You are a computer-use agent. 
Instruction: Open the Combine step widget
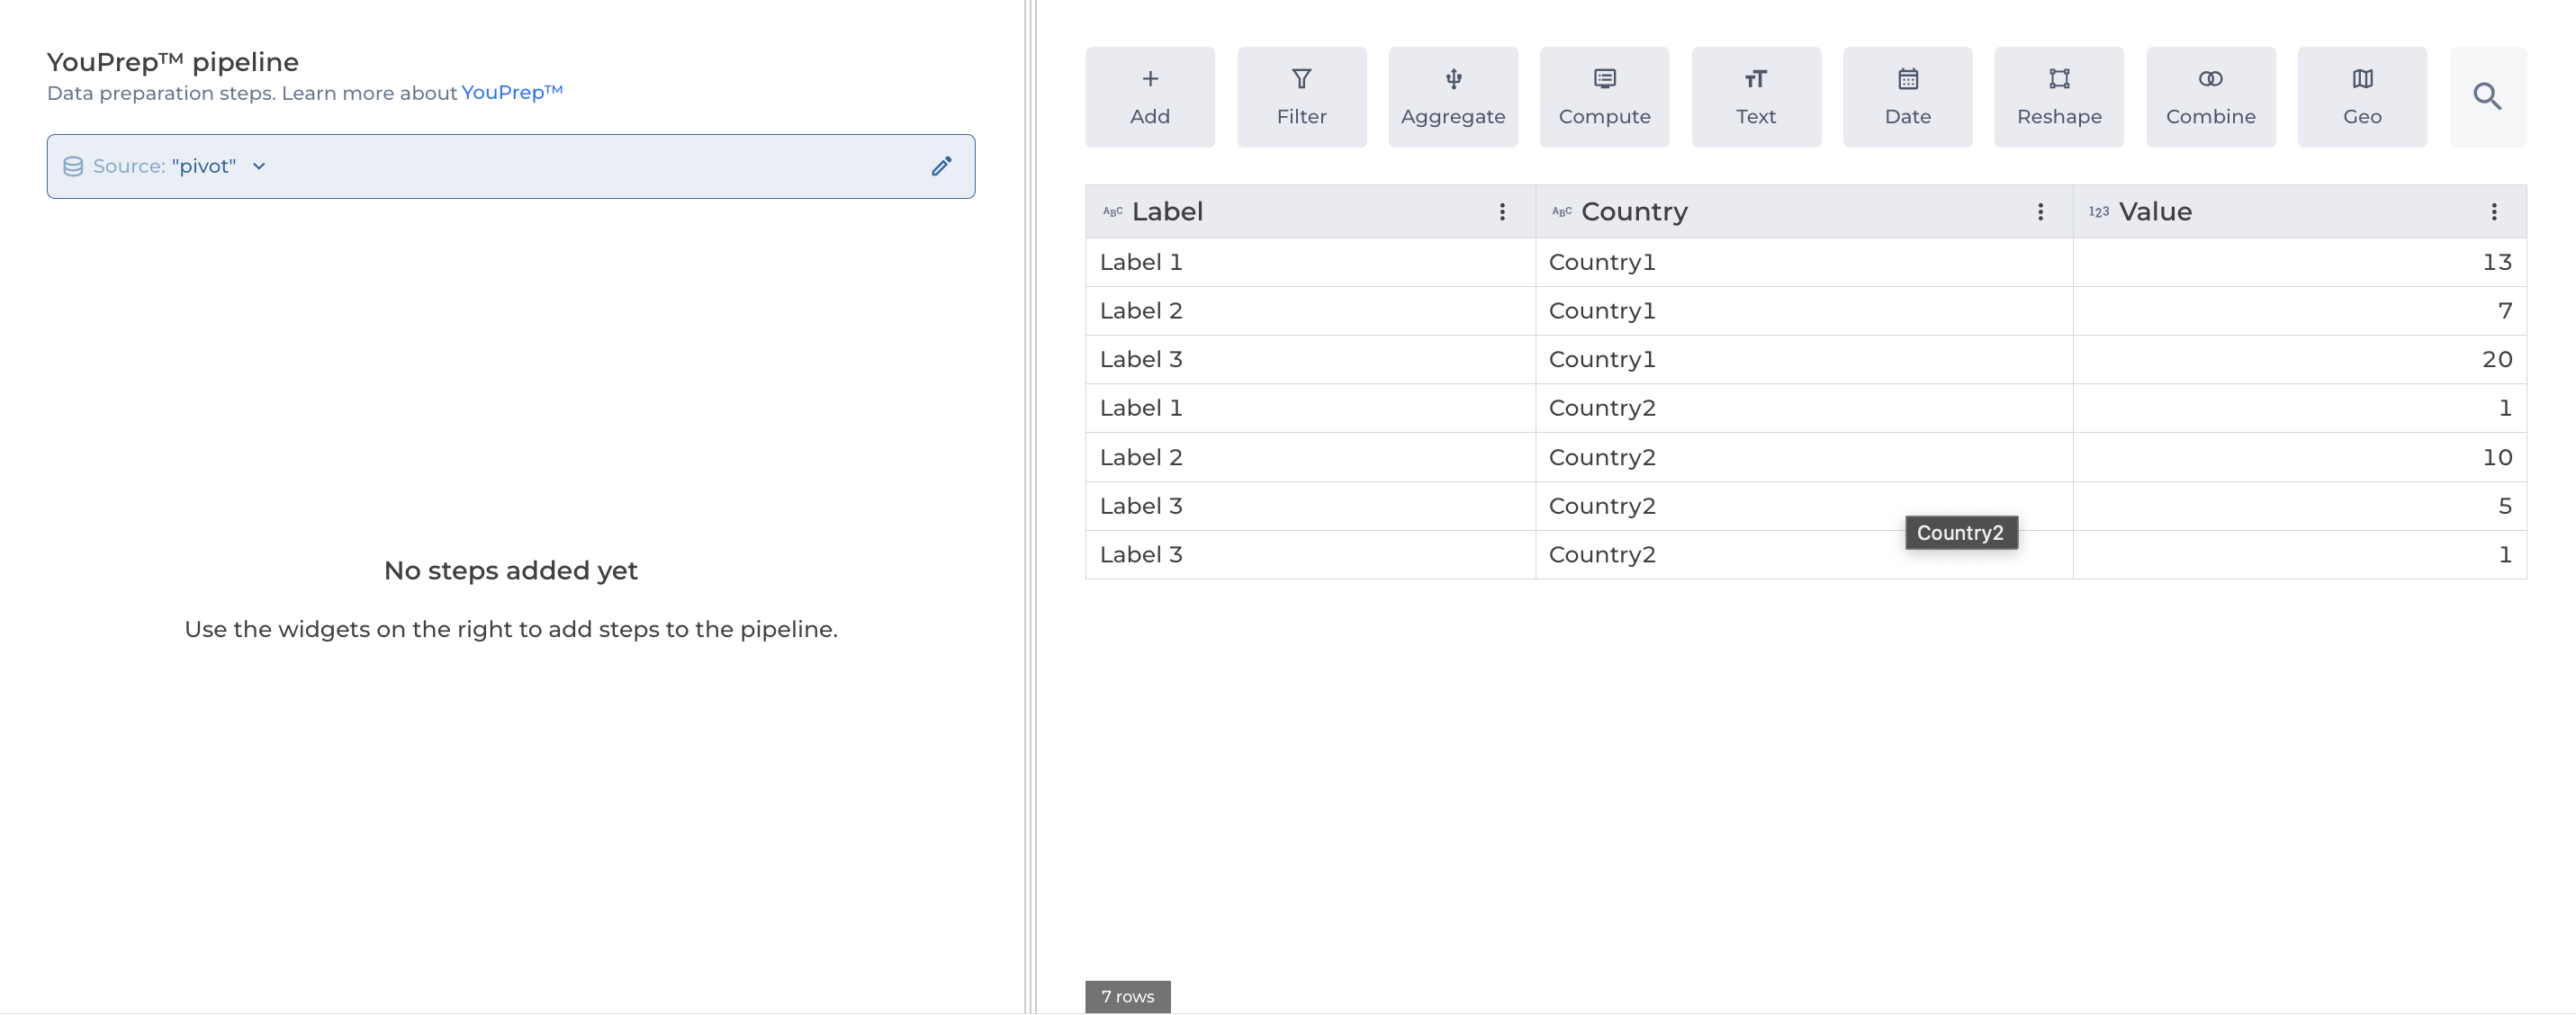[2210, 97]
